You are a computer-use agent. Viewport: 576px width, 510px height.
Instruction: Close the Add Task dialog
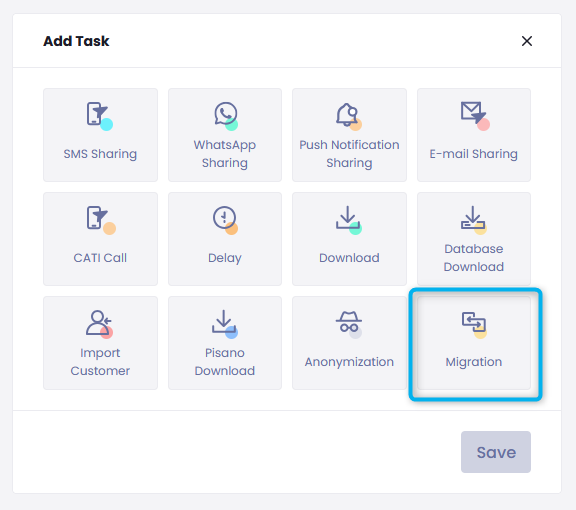527,41
